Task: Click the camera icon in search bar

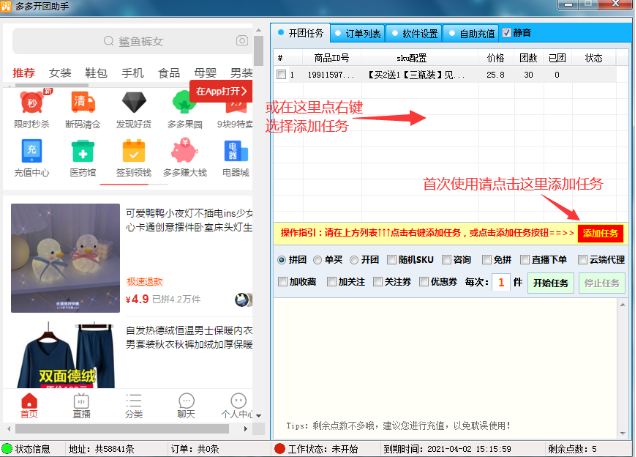Action: tap(242, 41)
